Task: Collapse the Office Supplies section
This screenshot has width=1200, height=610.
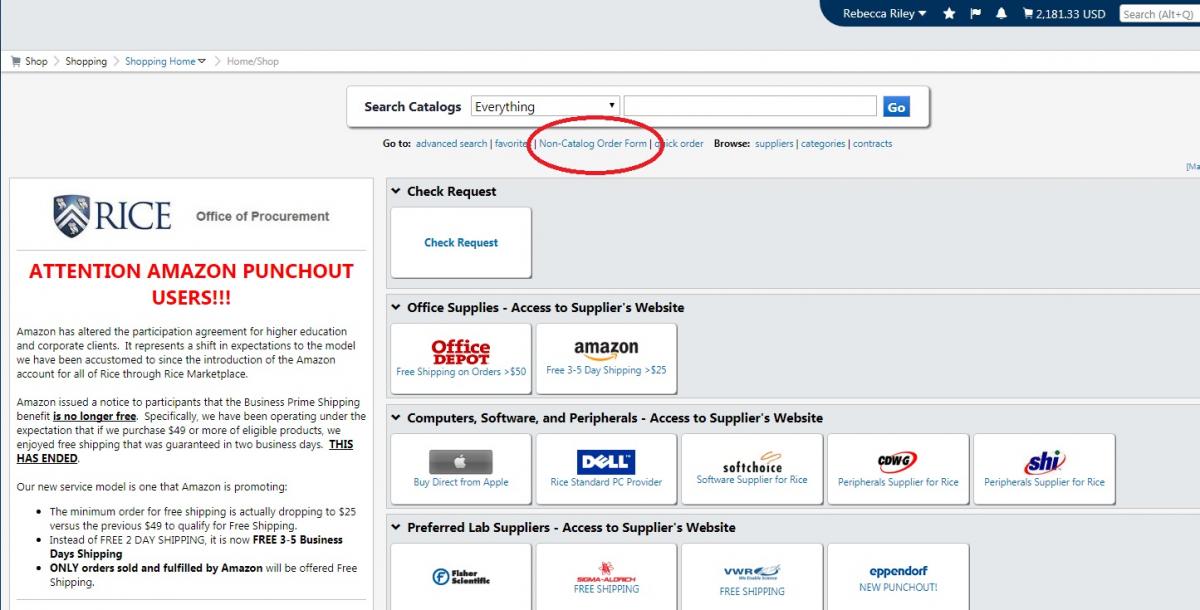Action: (396, 307)
